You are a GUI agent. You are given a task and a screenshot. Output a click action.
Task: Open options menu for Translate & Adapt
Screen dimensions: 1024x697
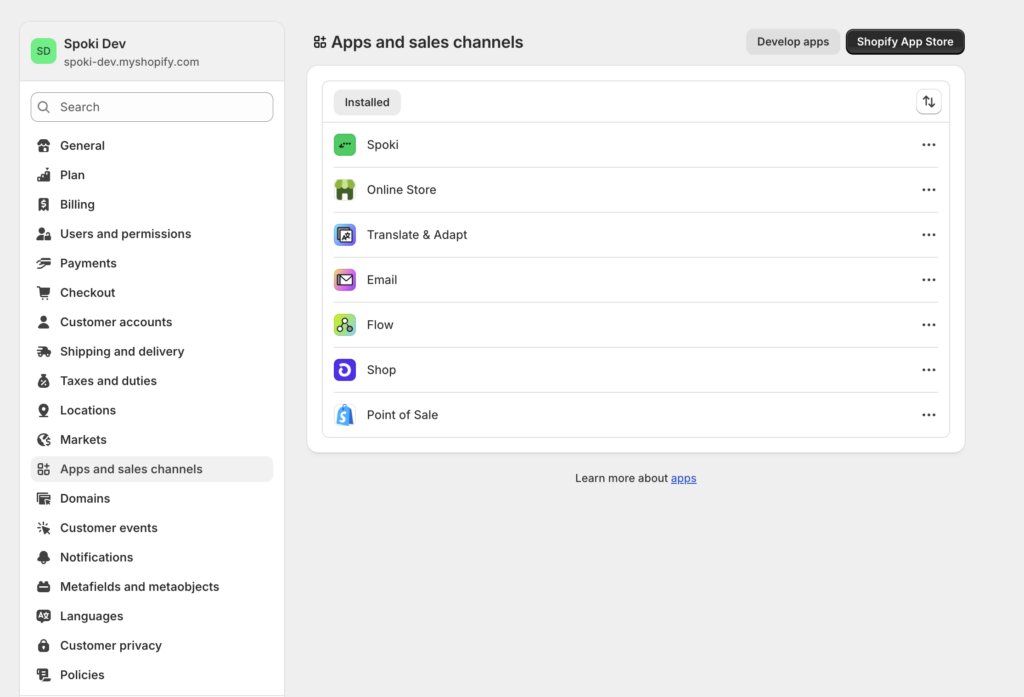coord(928,235)
